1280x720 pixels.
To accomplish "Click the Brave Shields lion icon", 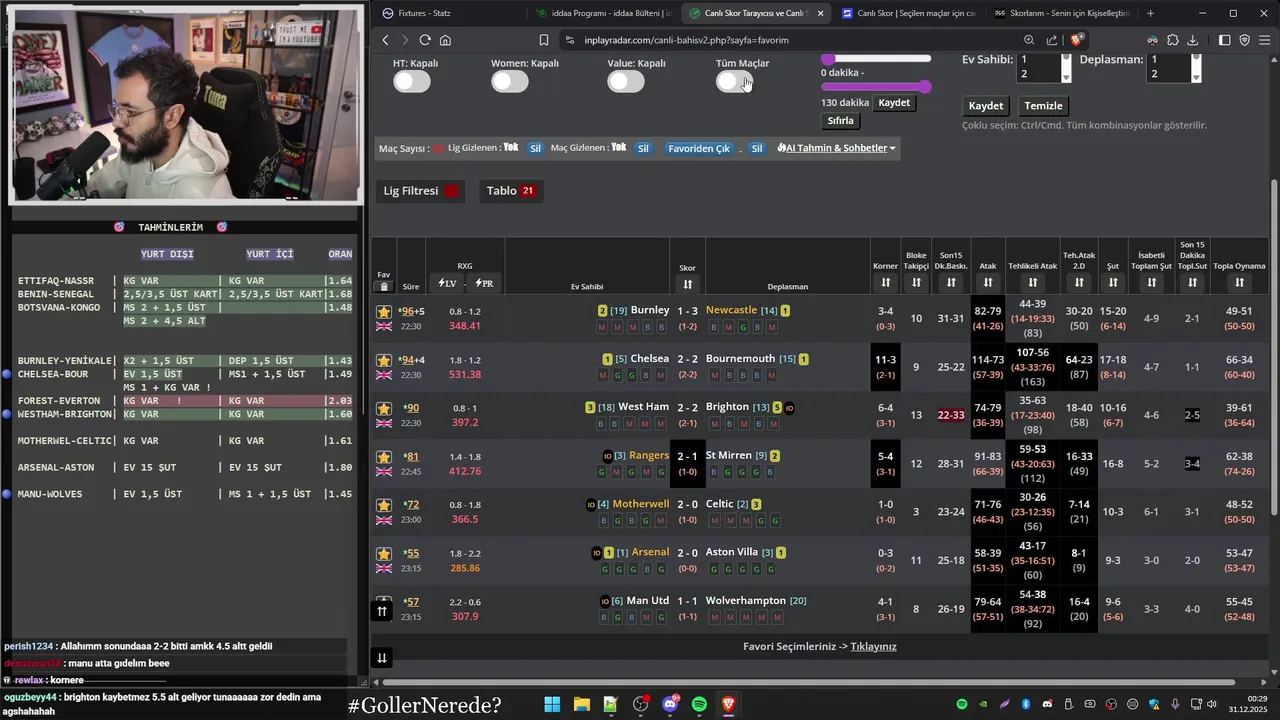I will click(1077, 40).
